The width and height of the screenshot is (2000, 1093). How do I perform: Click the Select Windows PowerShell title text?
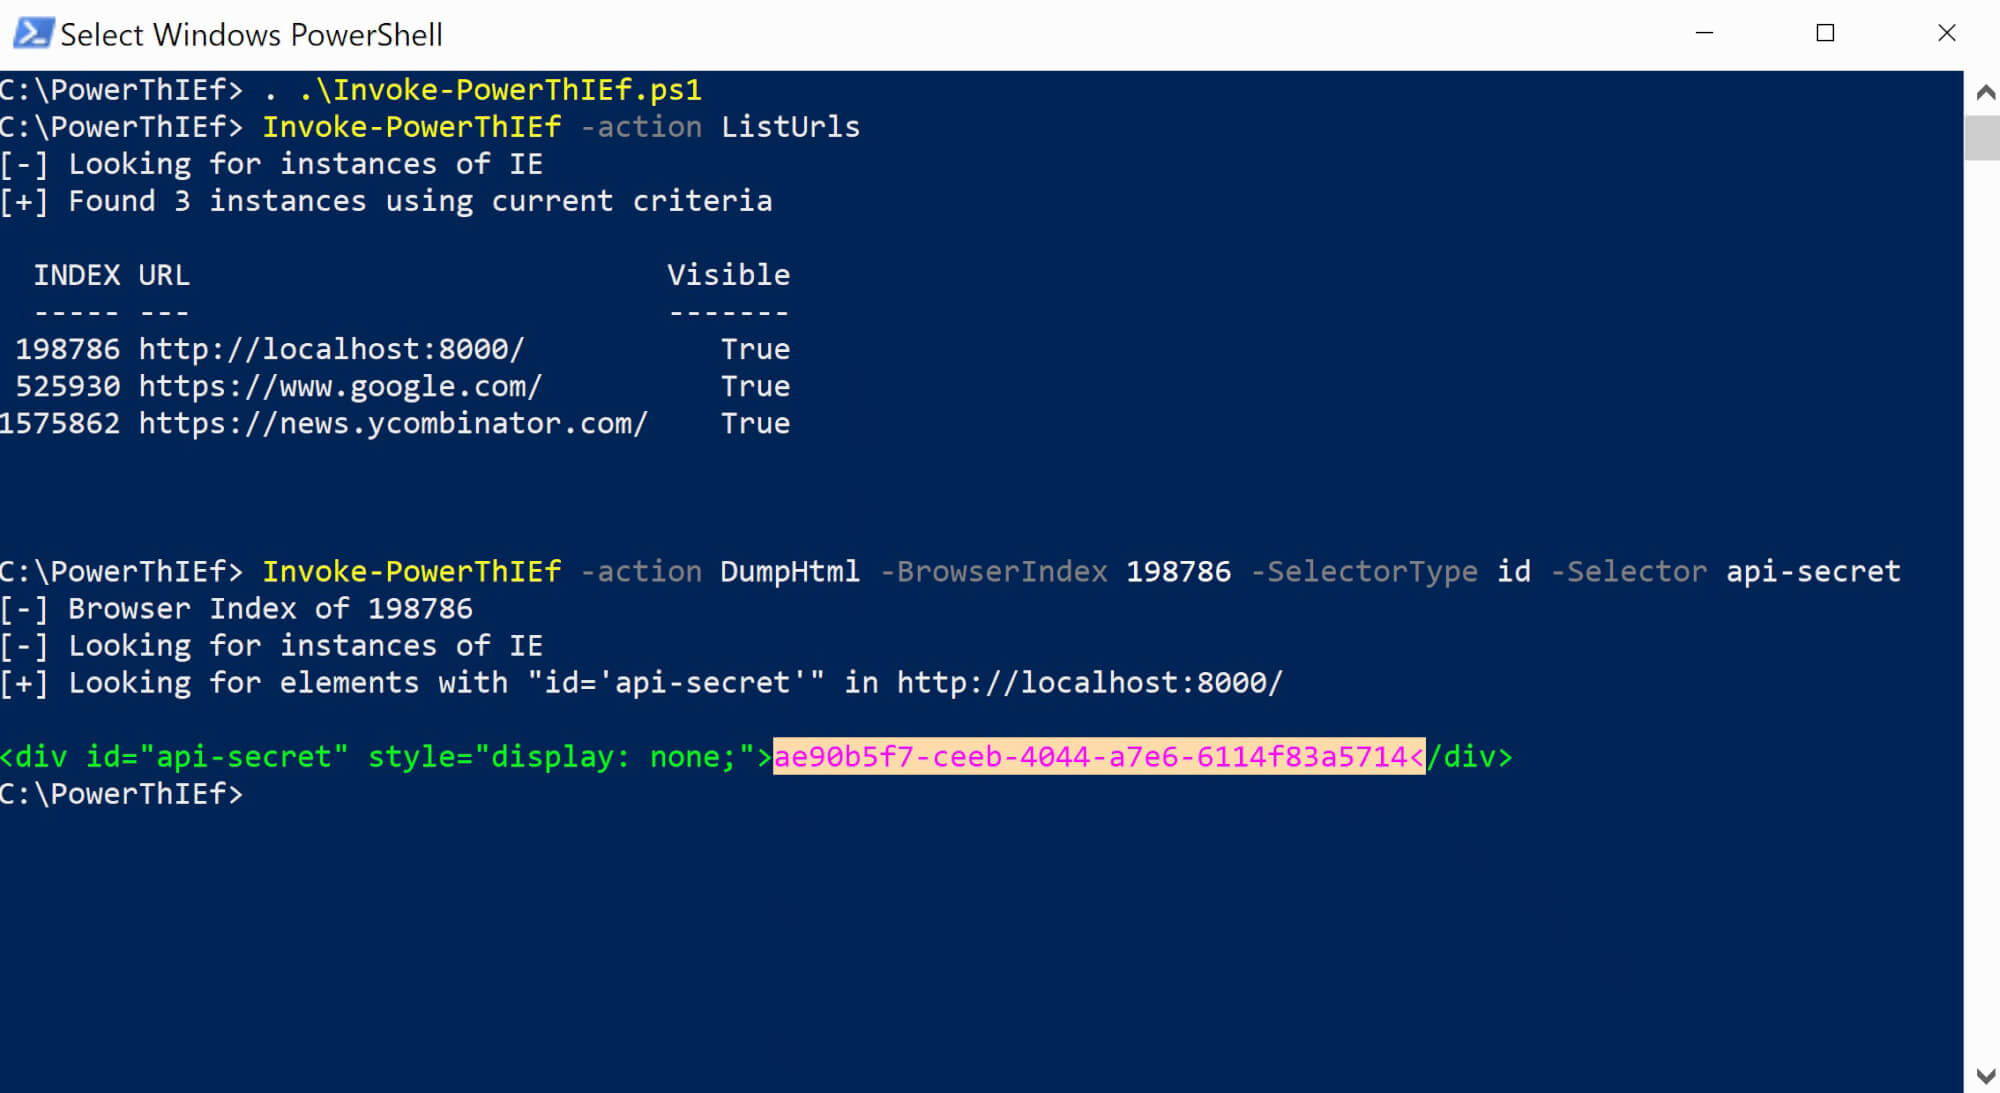(251, 35)
